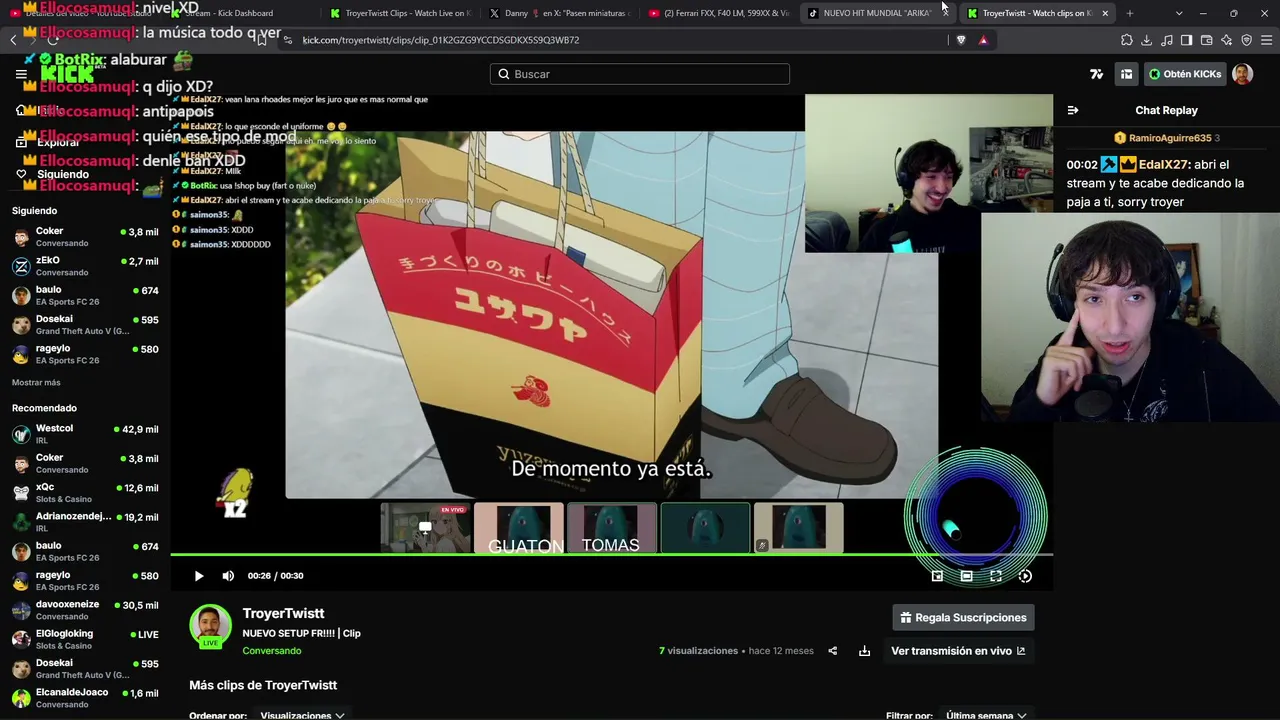Open the Filtrar por Última semana dropdown
The height and width of the screenshot is (720, 1280).
coord(986,715)
